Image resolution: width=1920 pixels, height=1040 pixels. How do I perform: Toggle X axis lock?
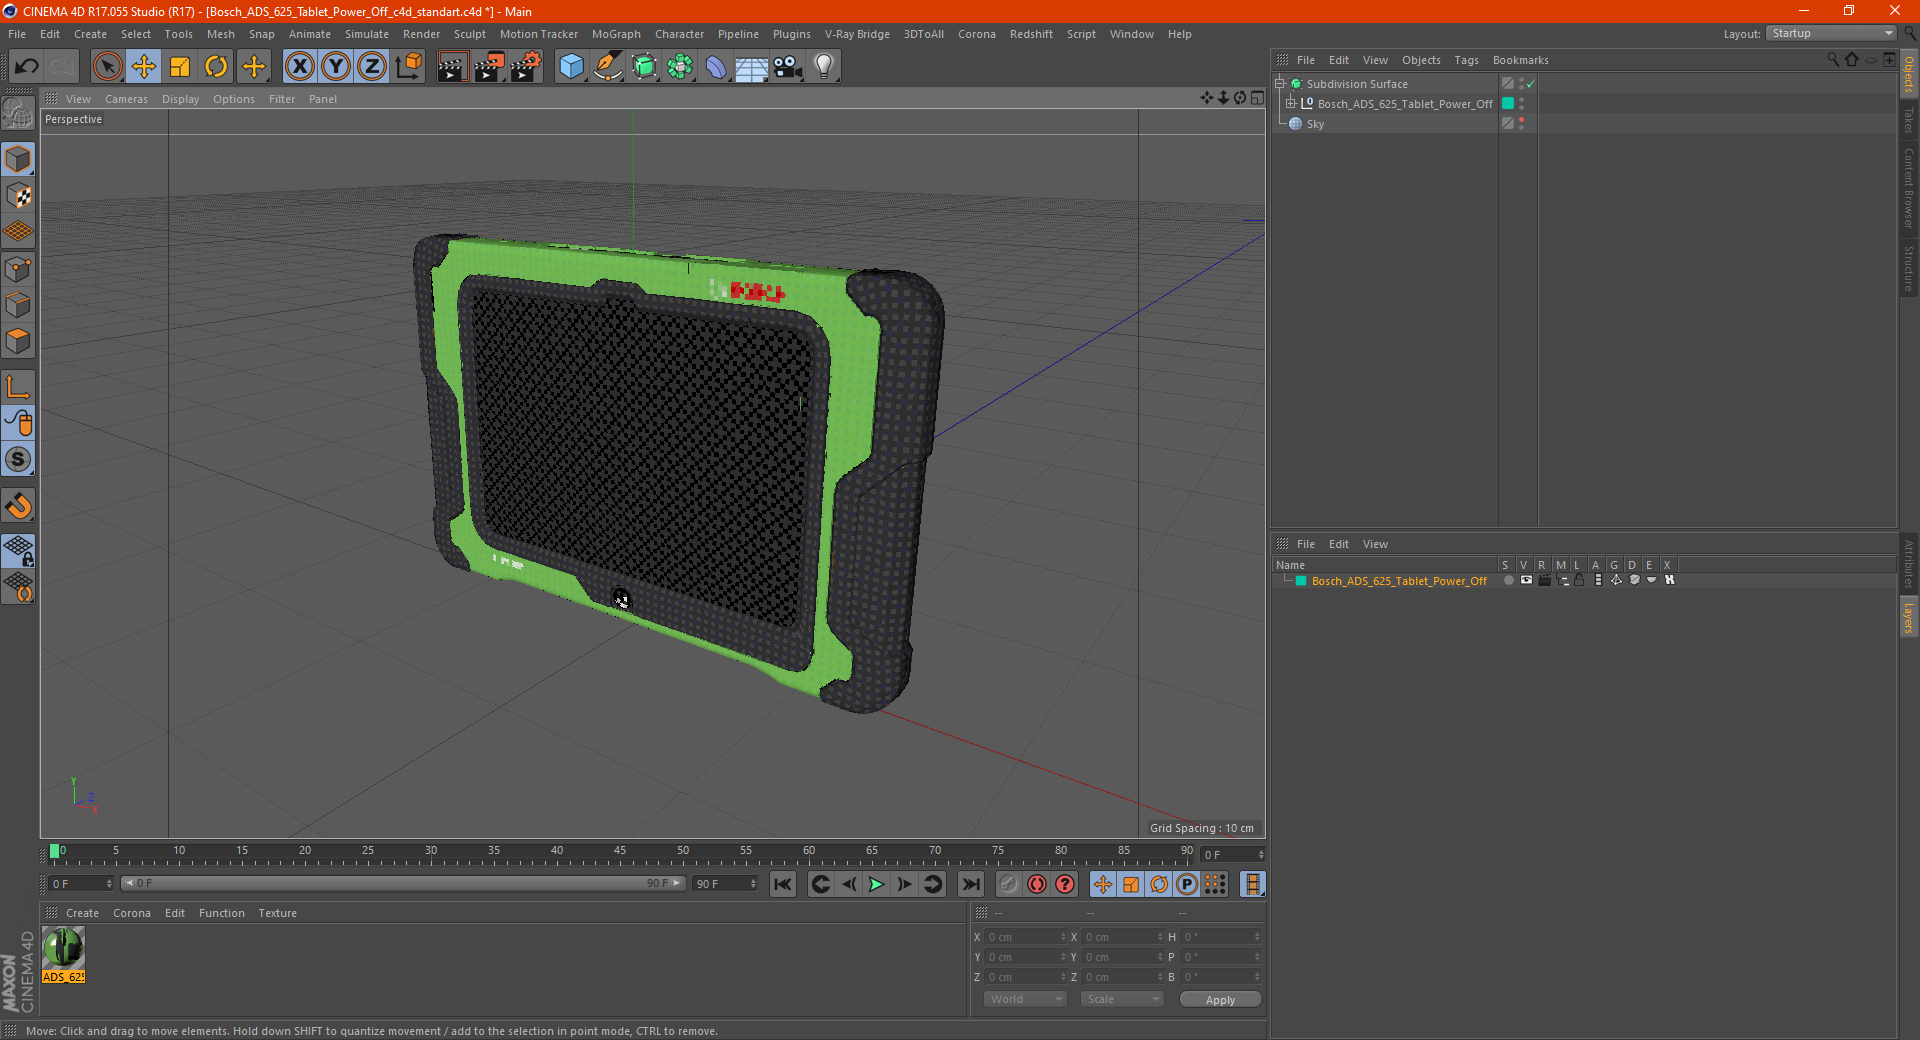point(299,67)
